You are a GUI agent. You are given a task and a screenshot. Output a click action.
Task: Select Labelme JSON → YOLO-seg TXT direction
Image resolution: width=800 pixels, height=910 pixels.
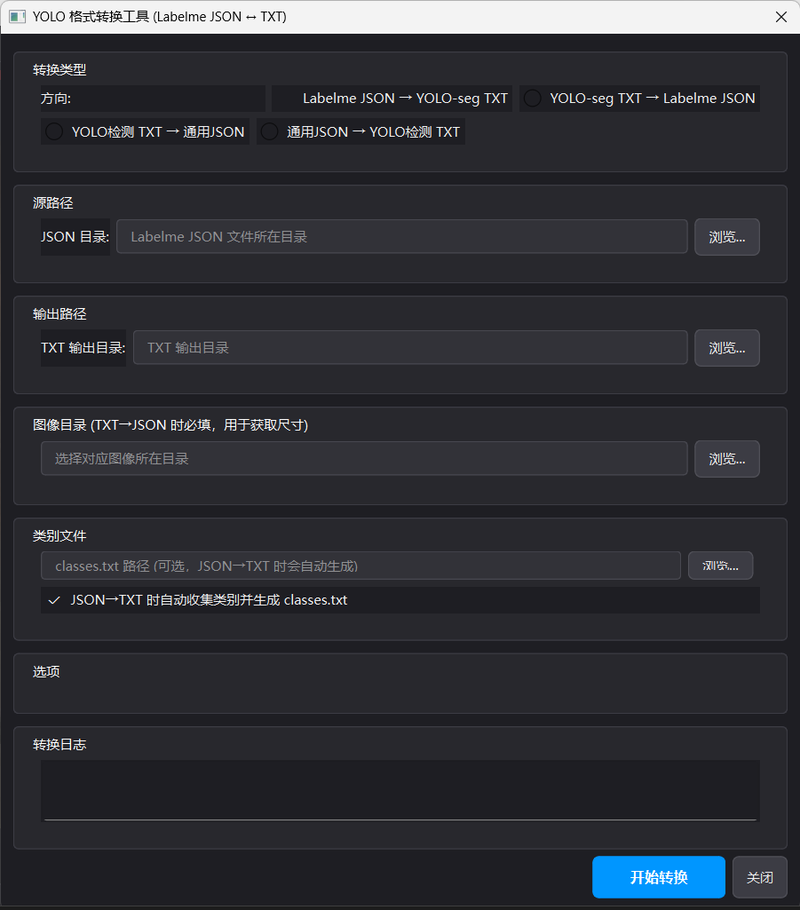click(392, 99)
